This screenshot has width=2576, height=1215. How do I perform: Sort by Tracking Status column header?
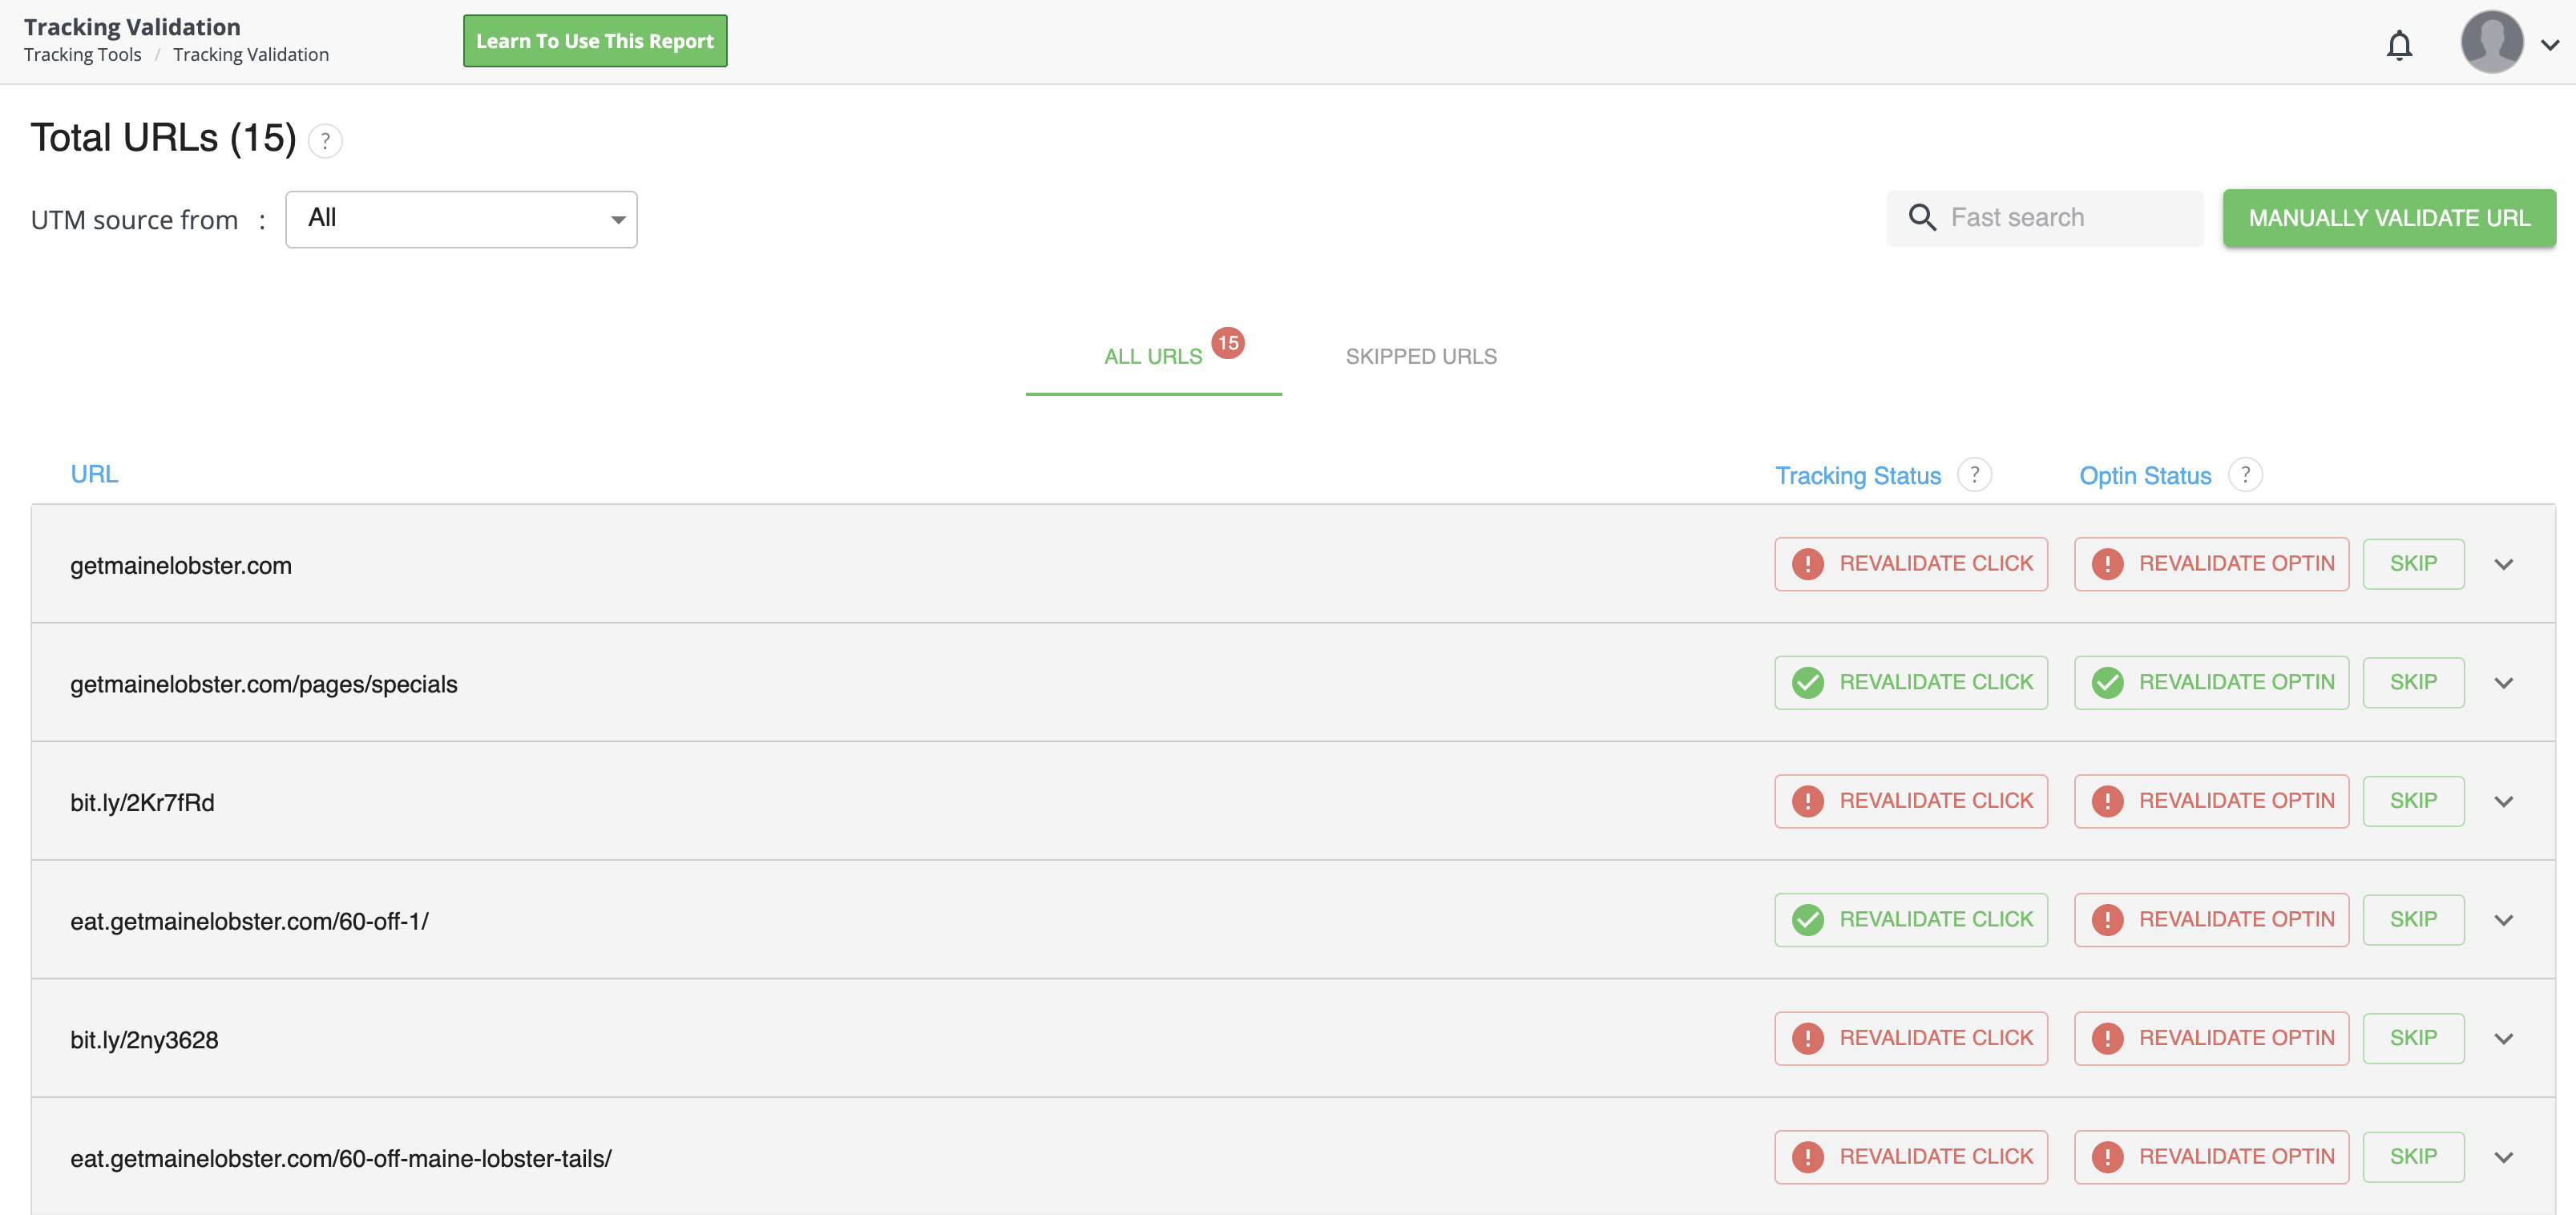click(1858, 476)
